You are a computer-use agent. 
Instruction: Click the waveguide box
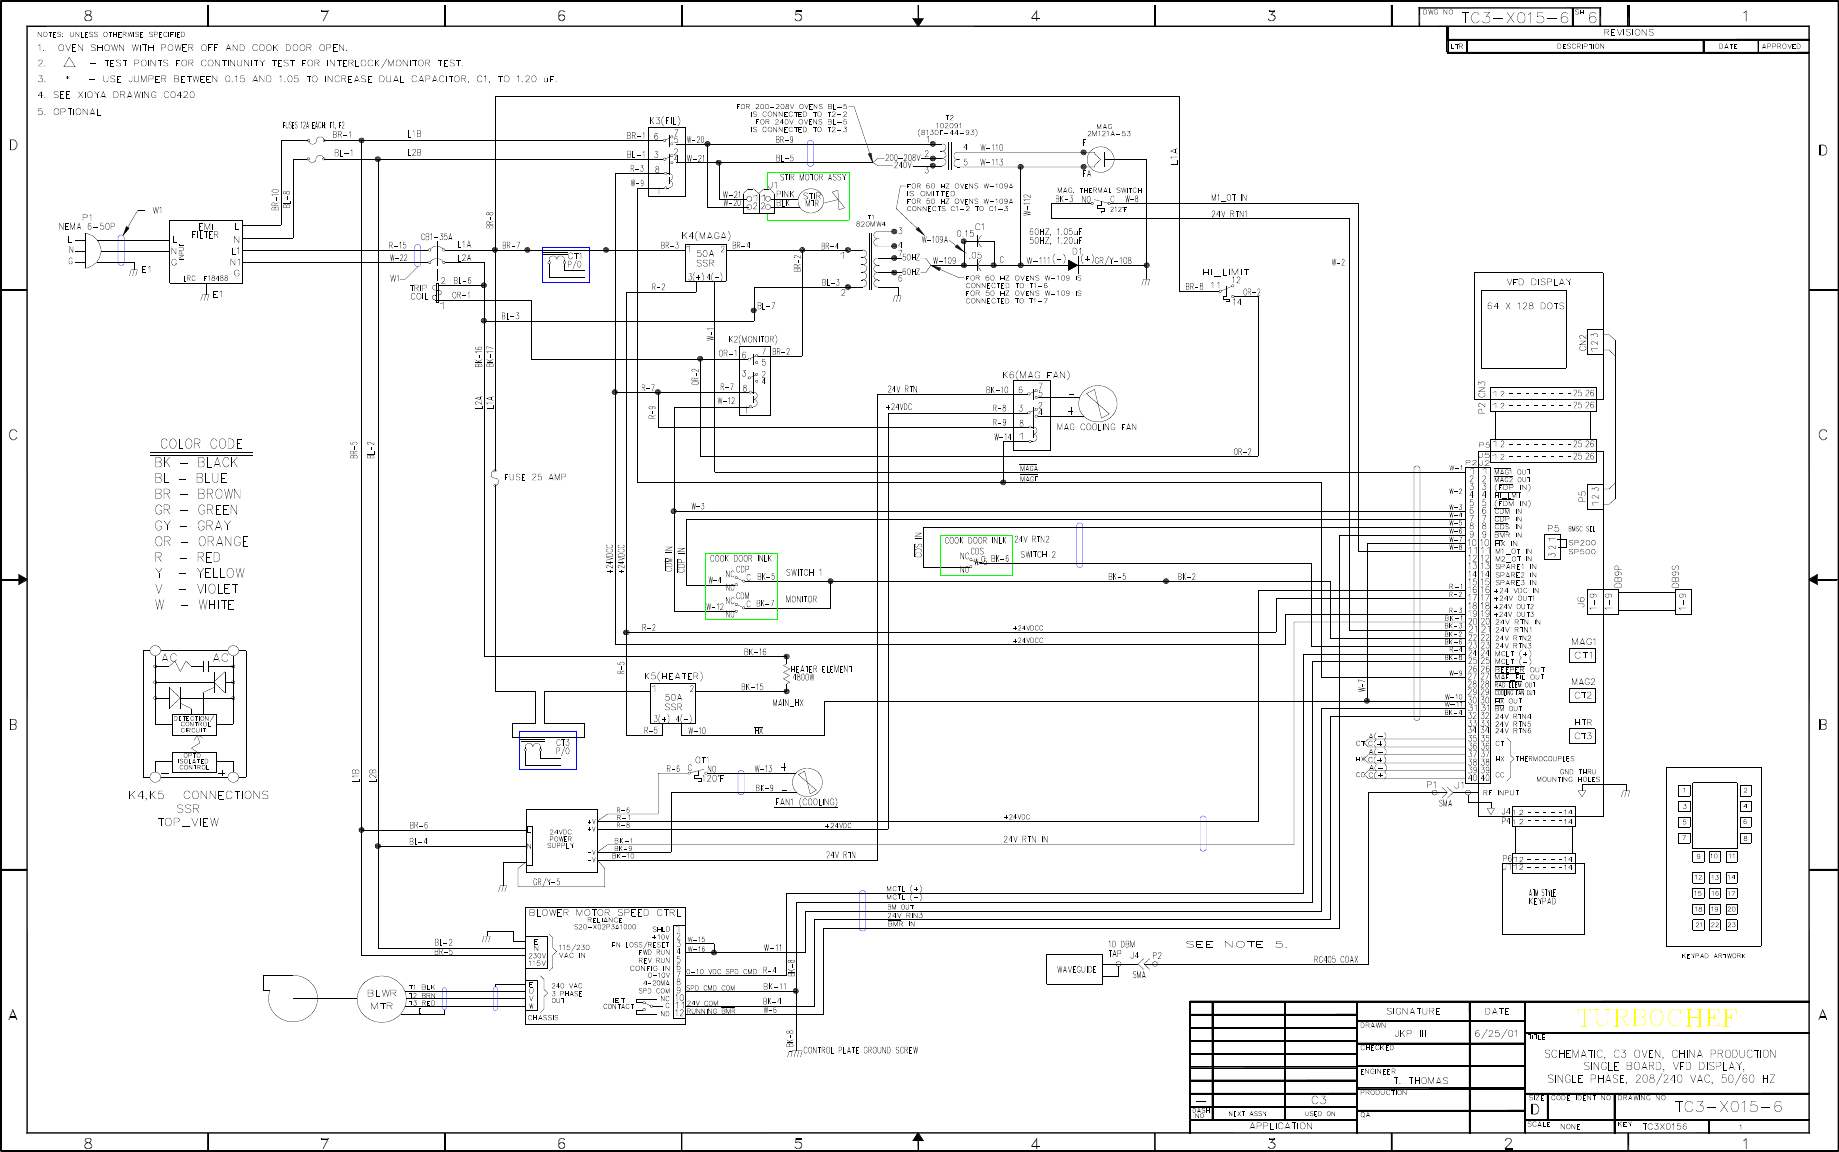coord(1076,969)
